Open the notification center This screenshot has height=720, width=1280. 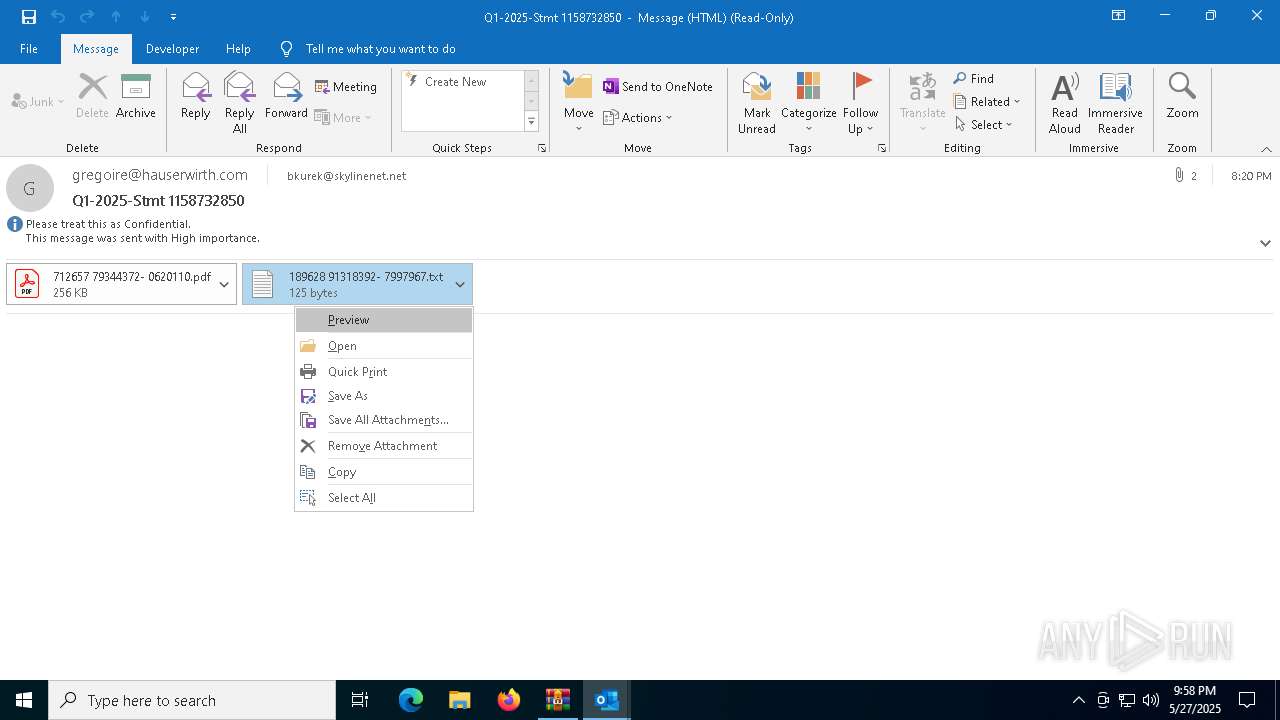1247,700
